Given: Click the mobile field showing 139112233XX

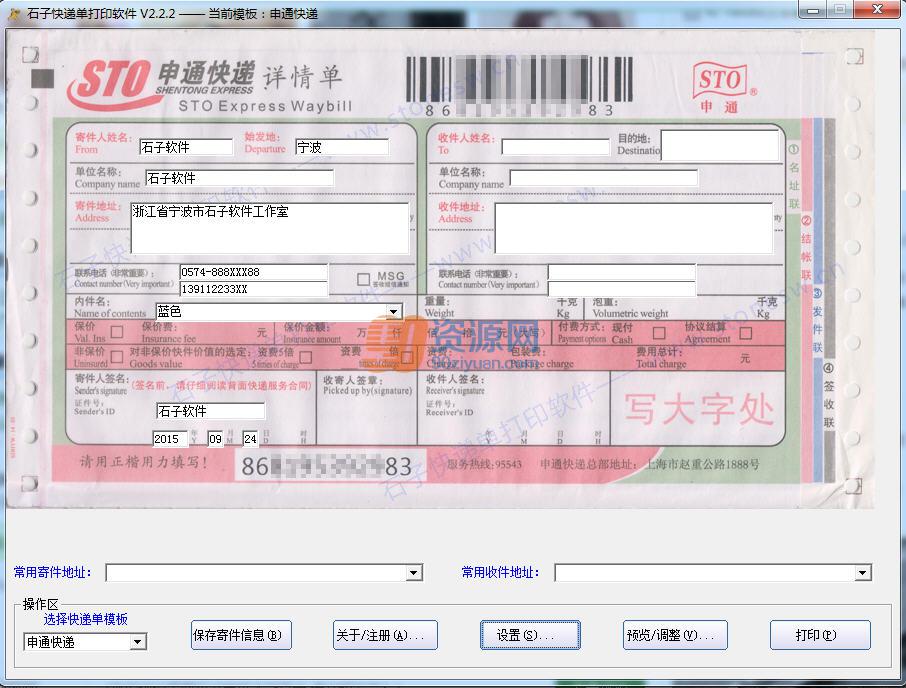Looking at the screenshot, I should (254, 289).
